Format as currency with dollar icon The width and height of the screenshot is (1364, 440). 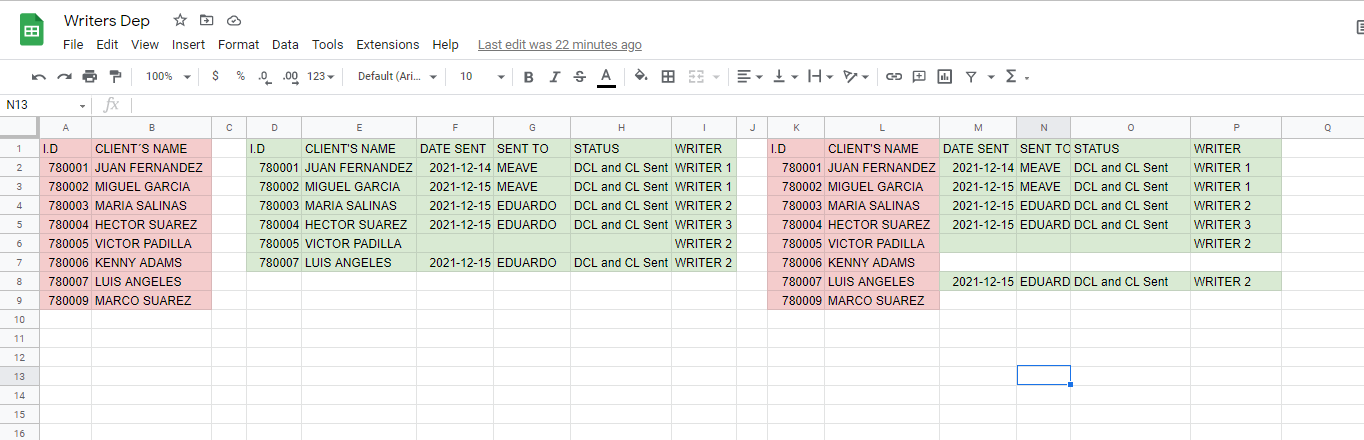(x=215, y=76)
